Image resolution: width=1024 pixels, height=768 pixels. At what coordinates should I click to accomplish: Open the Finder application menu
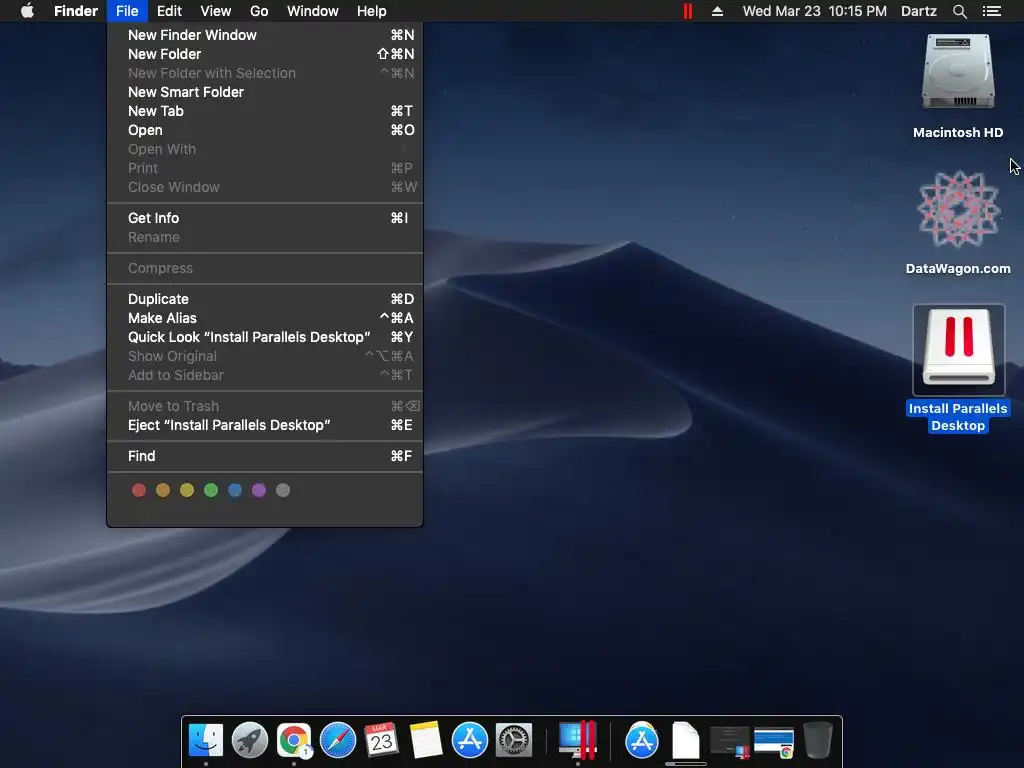76,11
